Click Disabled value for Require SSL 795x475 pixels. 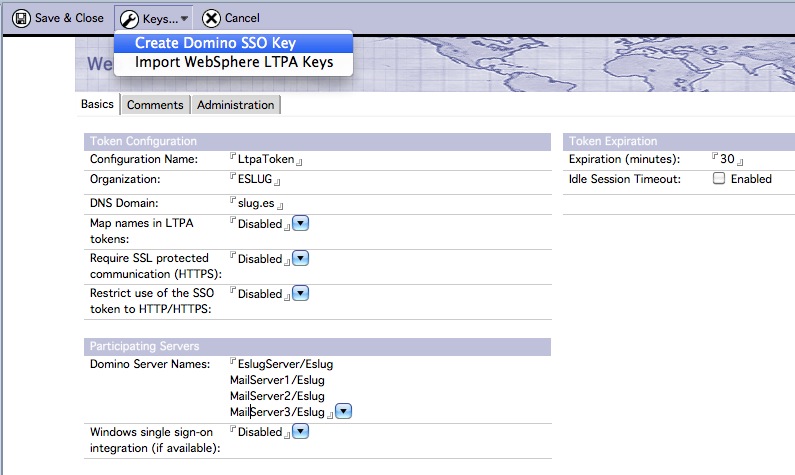(260, 259)
